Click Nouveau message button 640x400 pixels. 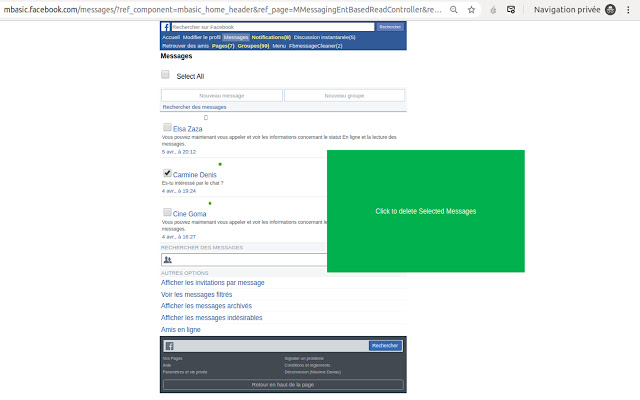[222, 96]
